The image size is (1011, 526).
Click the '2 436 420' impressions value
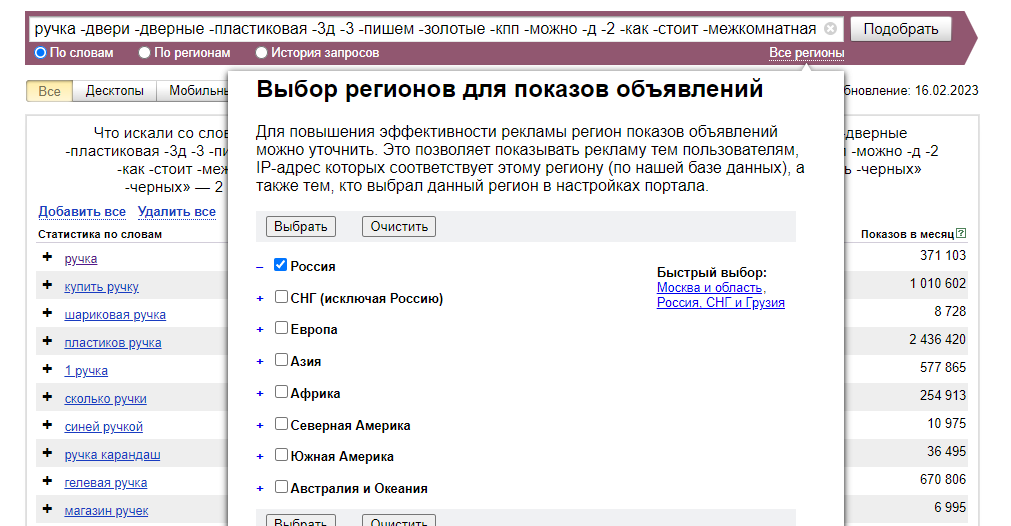click(937, 339)
